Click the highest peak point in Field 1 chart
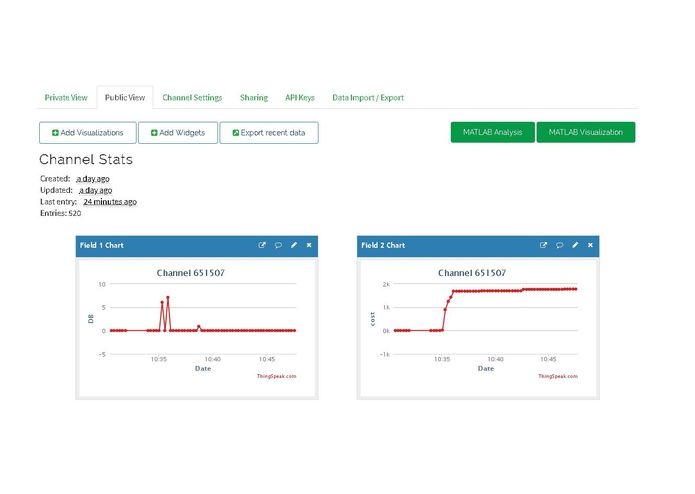The width and height of the screenshot is (695, 494). 168,297
